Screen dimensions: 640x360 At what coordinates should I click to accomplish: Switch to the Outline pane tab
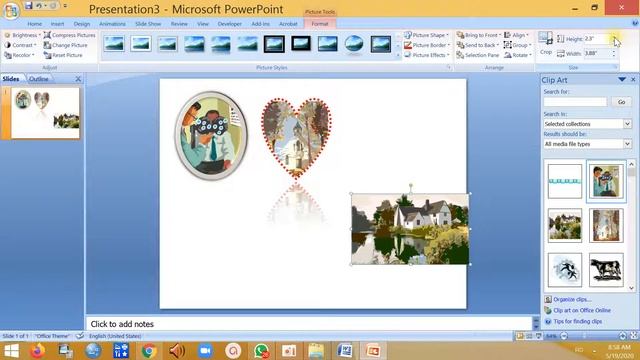point(39,79)
